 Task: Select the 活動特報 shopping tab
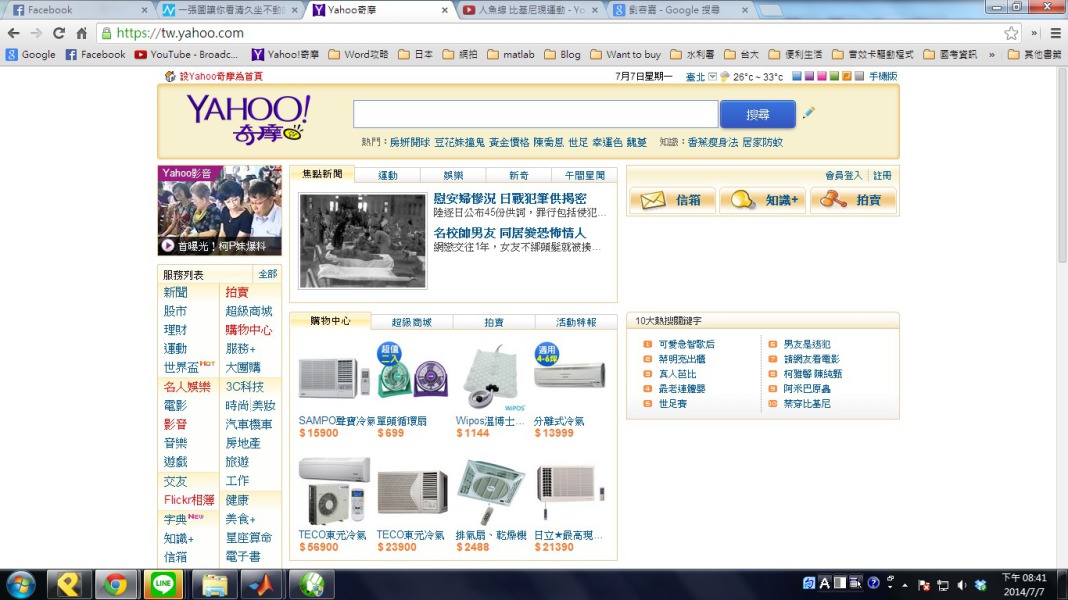tap(576, 322)
